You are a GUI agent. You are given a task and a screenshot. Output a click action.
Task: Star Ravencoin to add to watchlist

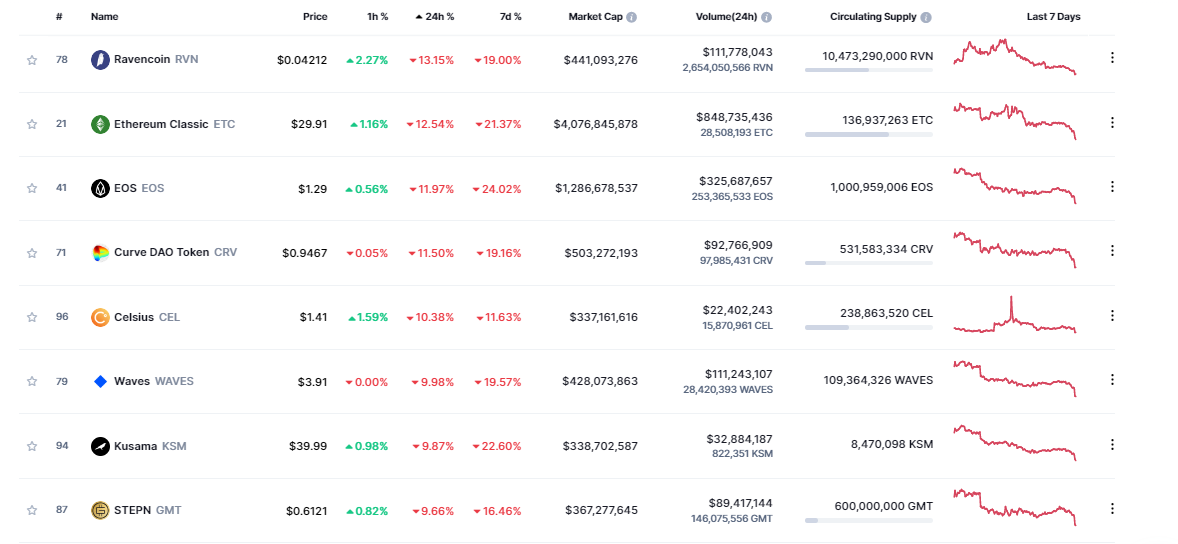pyautogui.click(x=32, y=60)
